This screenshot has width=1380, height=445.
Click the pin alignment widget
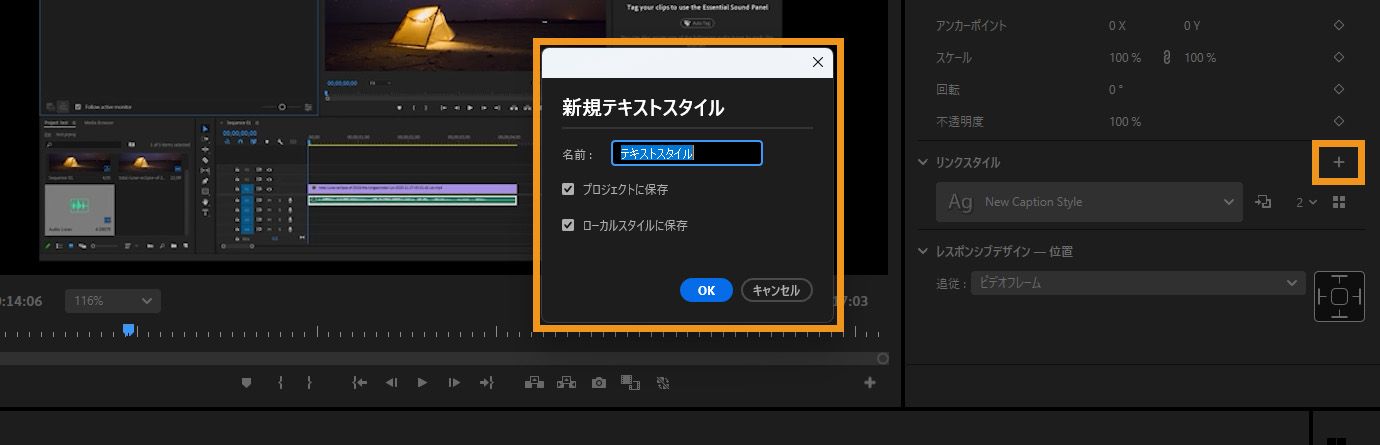[x=1339, y=297]
